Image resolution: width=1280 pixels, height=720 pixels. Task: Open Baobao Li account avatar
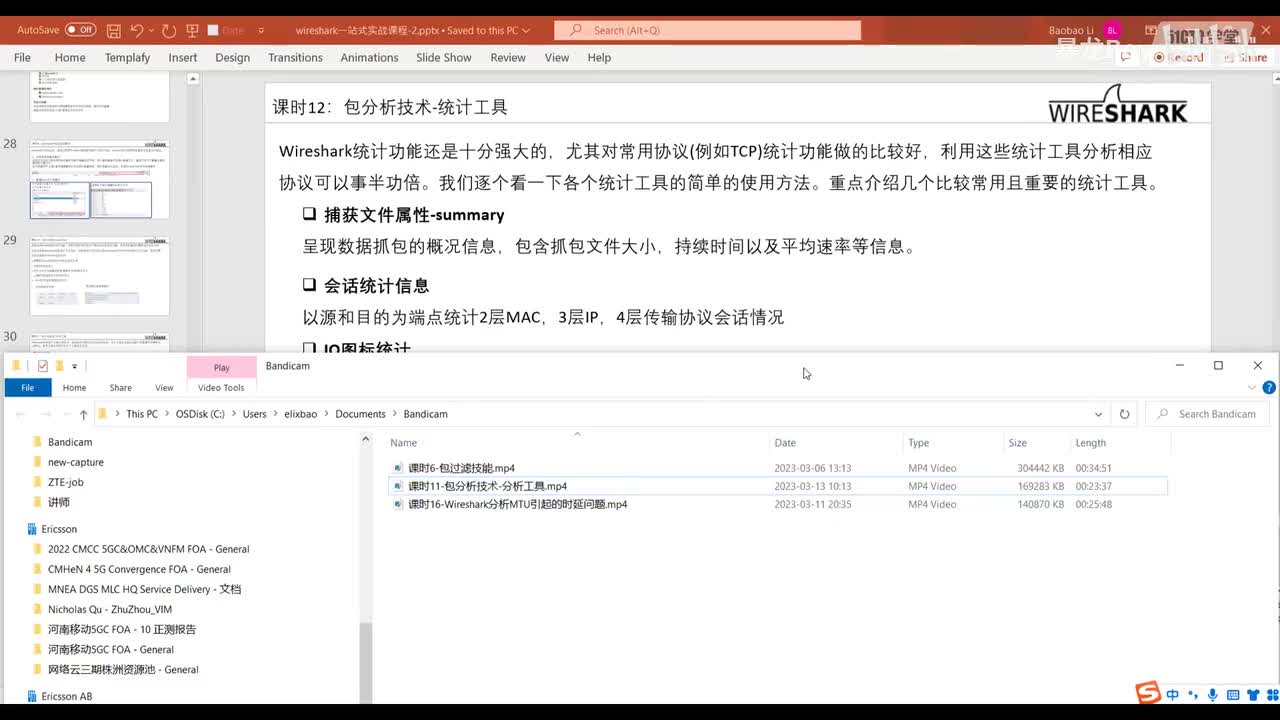1113,30
